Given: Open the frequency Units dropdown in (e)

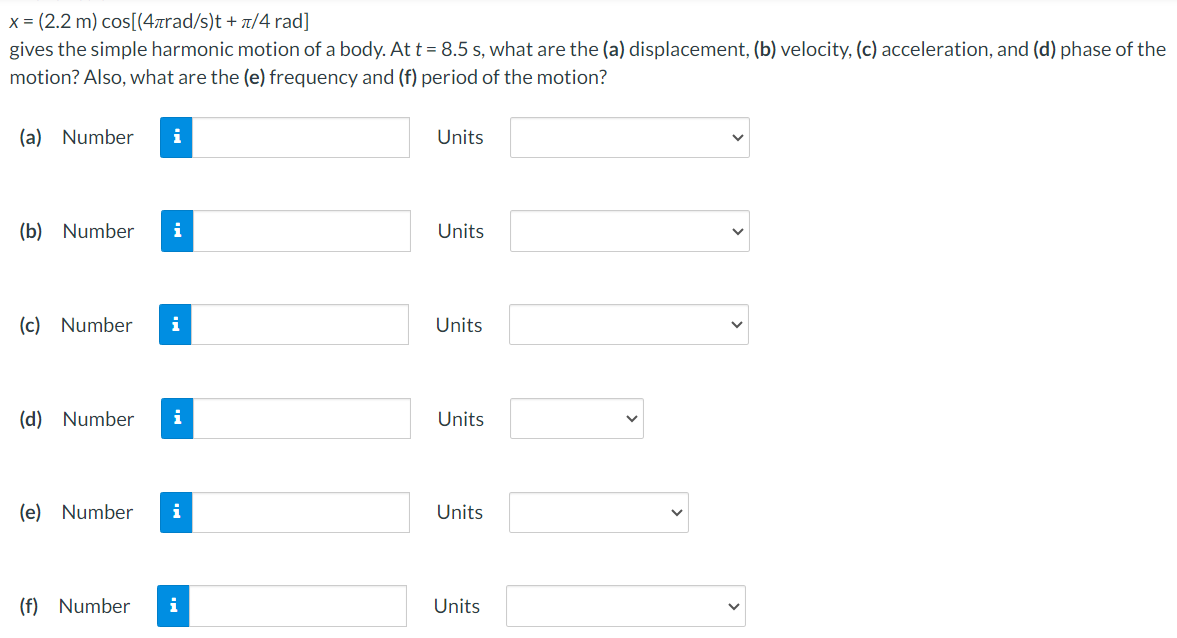Looking at the screenshot, I should pos(599,512).
